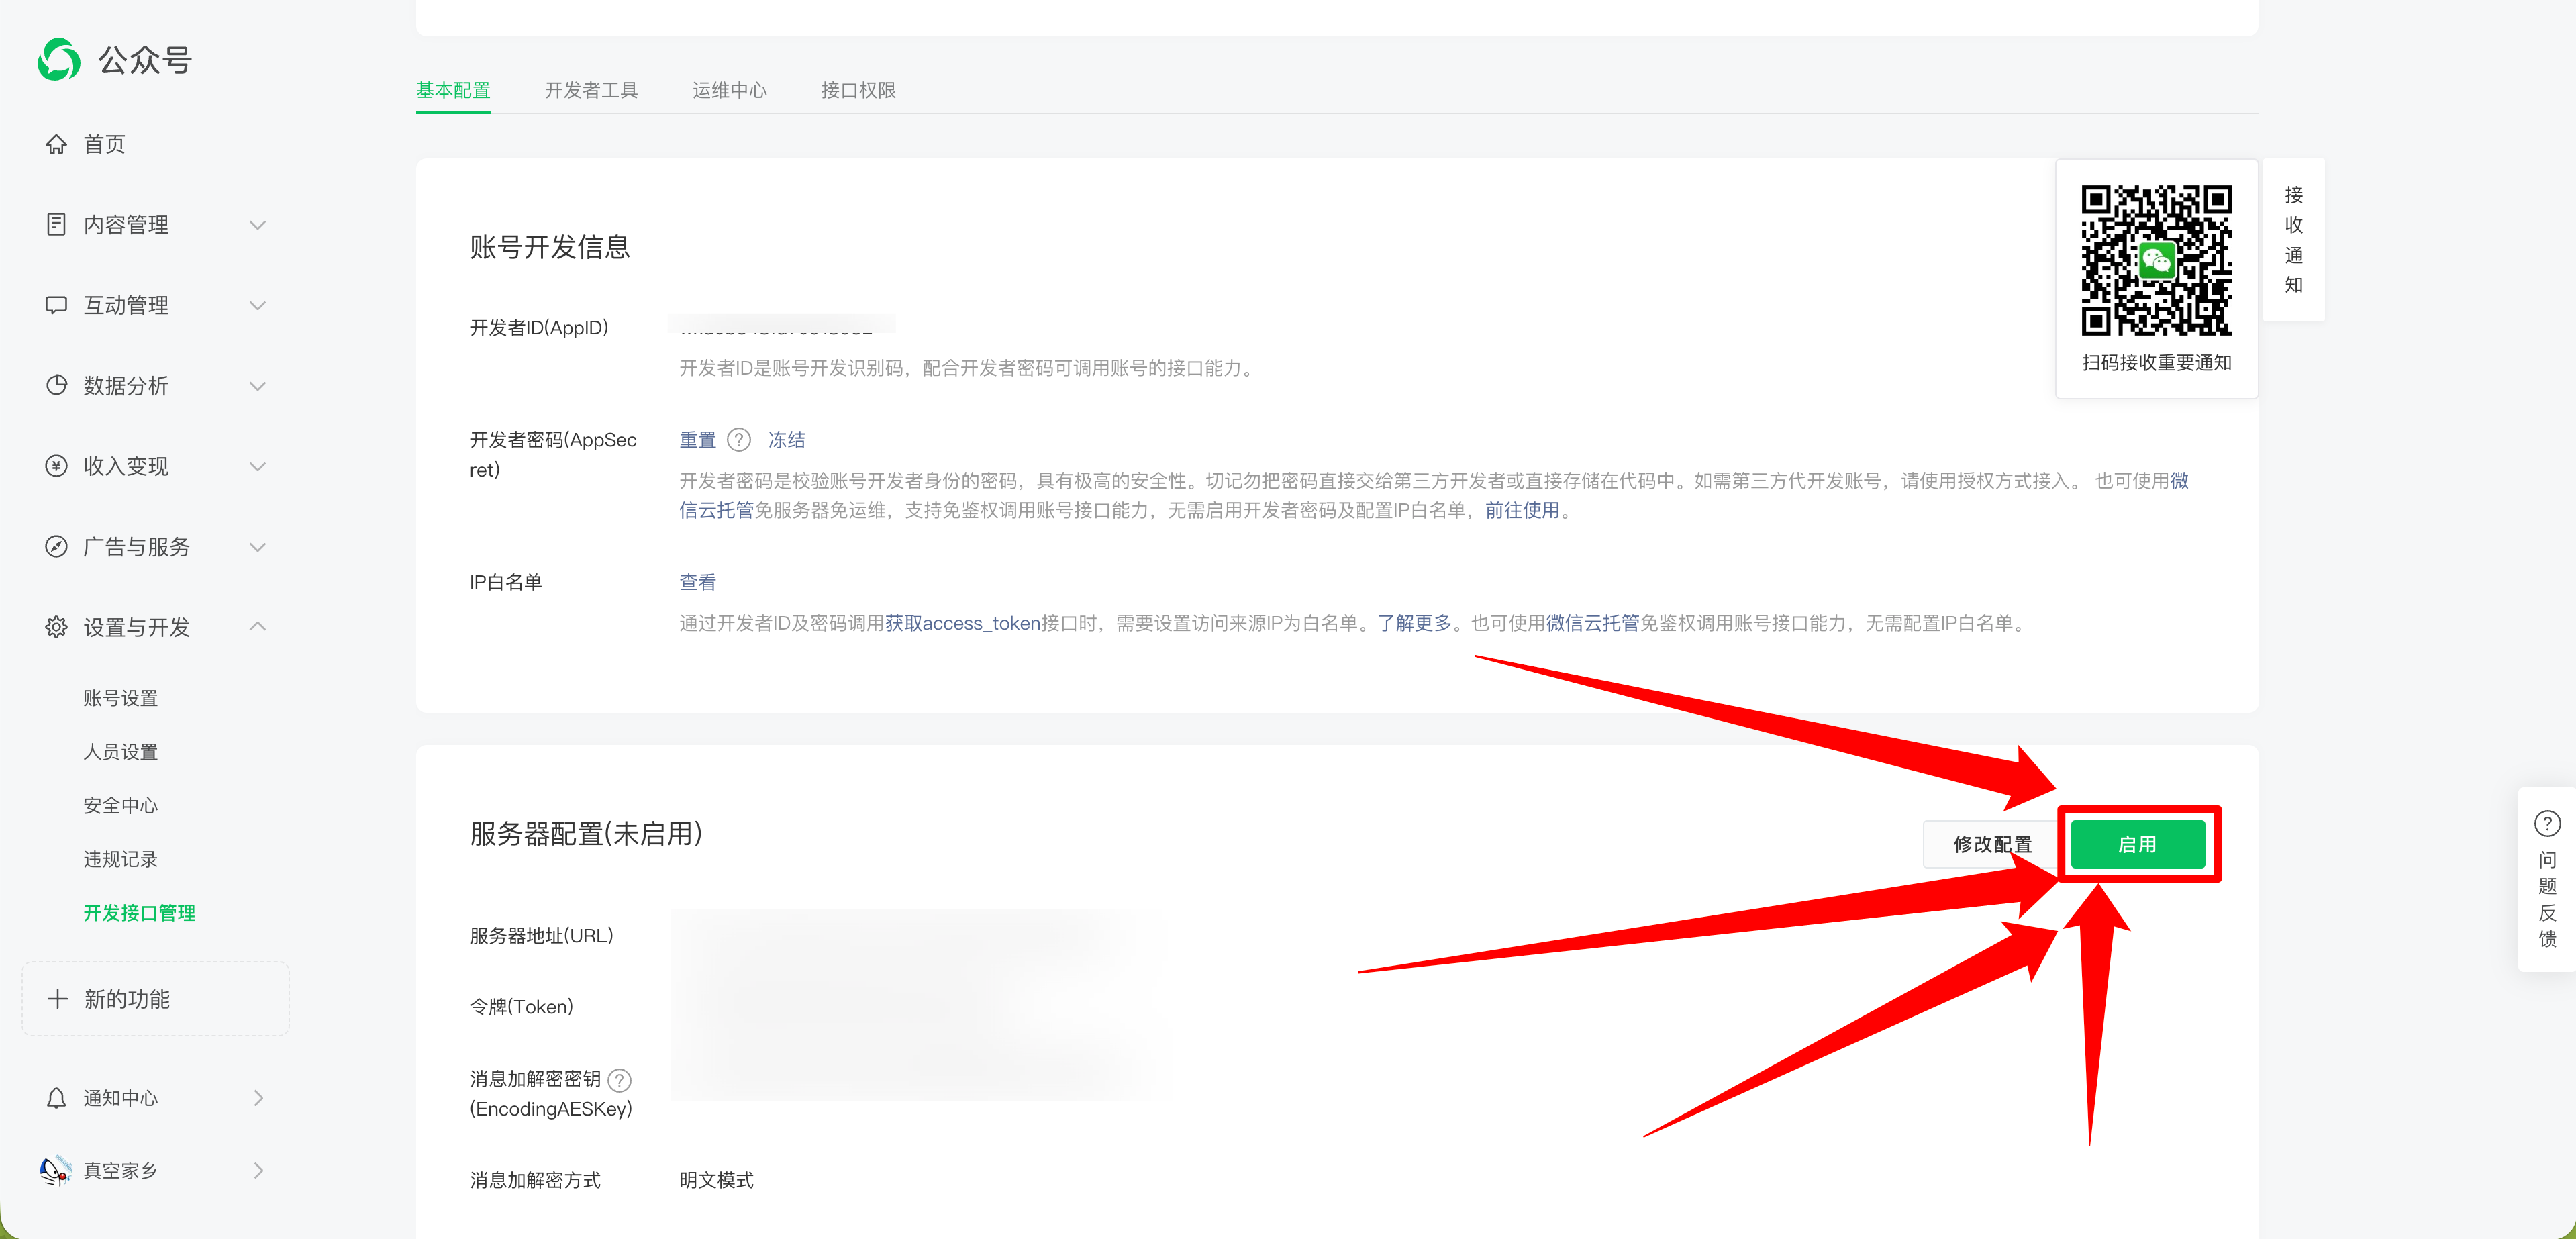Expand the 内容管理 menu chevron
The width and height of the screenshot is (2576, 1239).
(258, 225)
